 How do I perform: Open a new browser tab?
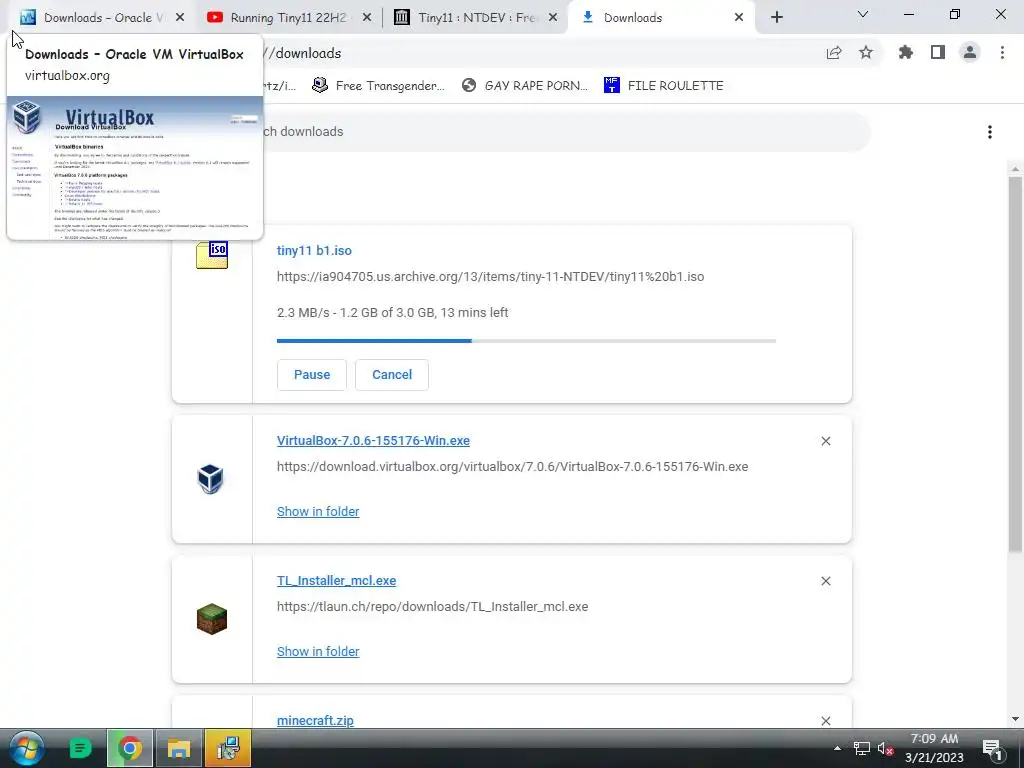776,18
